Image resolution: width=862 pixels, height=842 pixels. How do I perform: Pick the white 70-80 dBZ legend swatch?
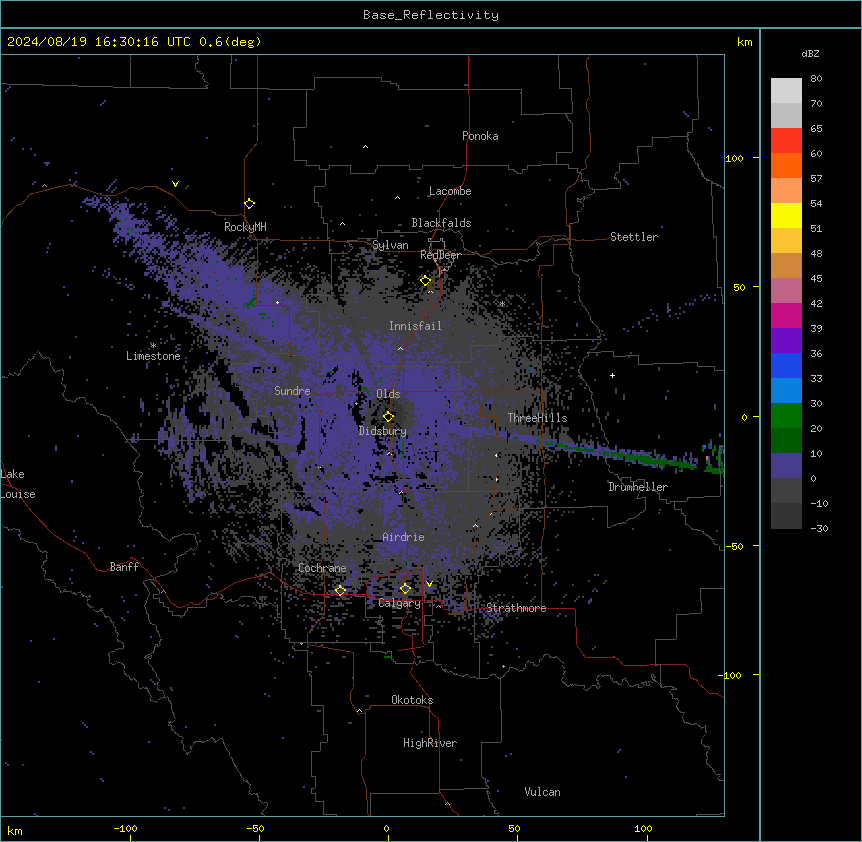[x=786, y=91]
